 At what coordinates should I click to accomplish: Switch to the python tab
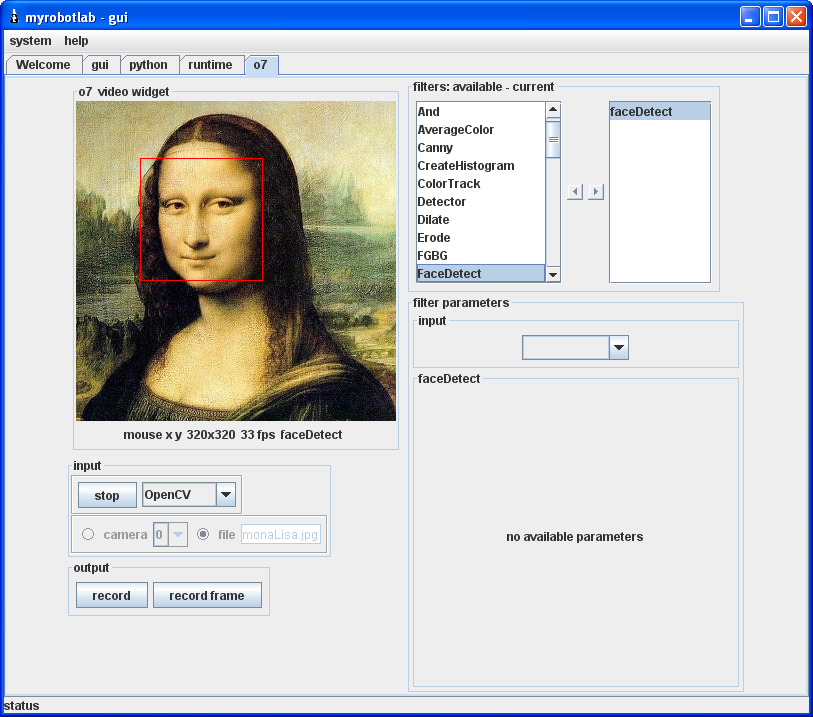(148, 65)
